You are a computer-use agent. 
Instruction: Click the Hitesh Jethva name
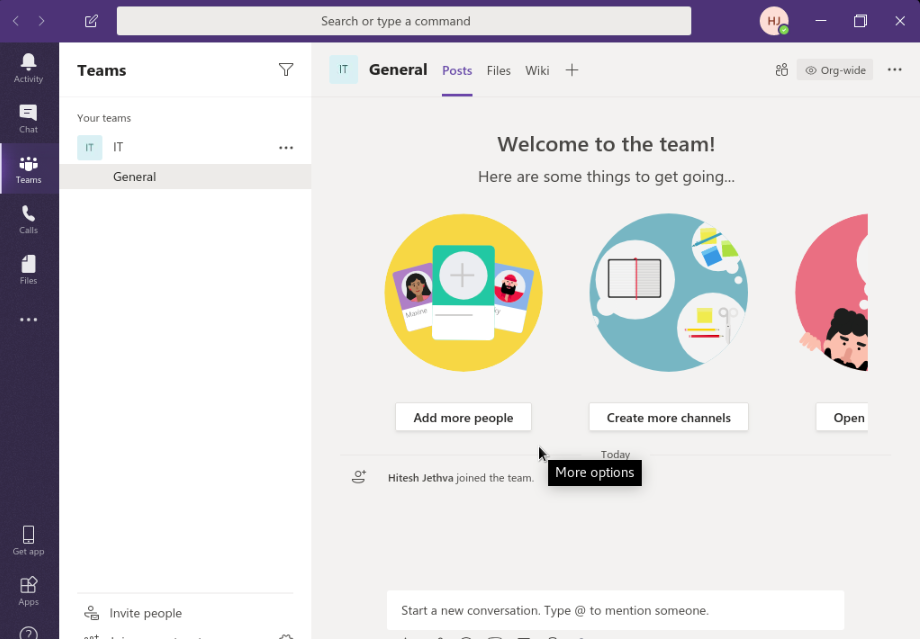[420, 478]
